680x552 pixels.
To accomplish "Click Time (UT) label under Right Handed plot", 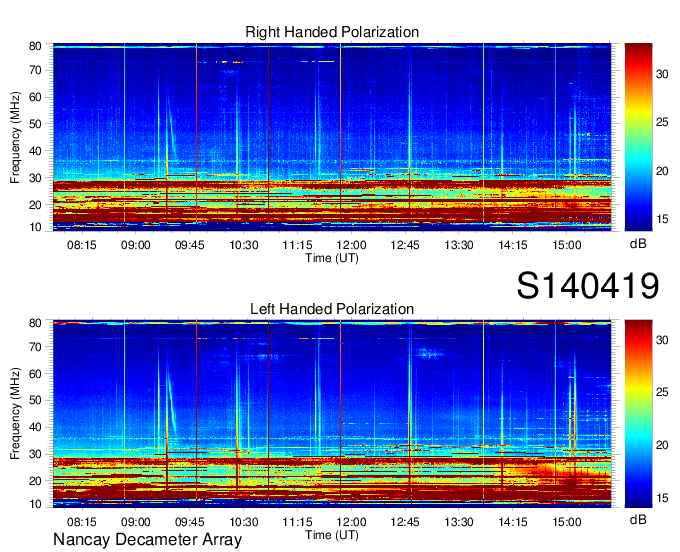I will tap(332, 258).
